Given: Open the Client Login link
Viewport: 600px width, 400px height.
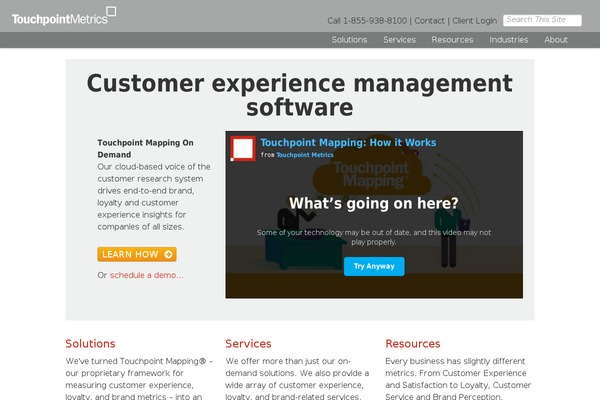Looking at the screenshot, I should [474, 21].
